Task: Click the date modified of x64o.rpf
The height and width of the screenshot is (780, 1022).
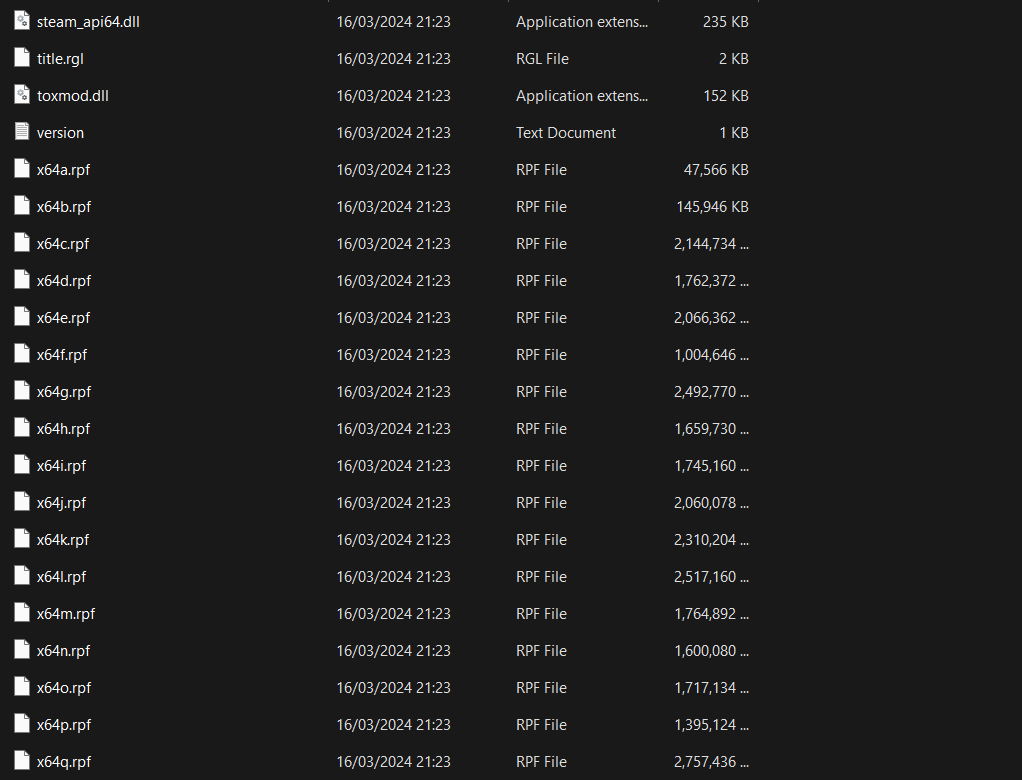Action: (393, 688)
